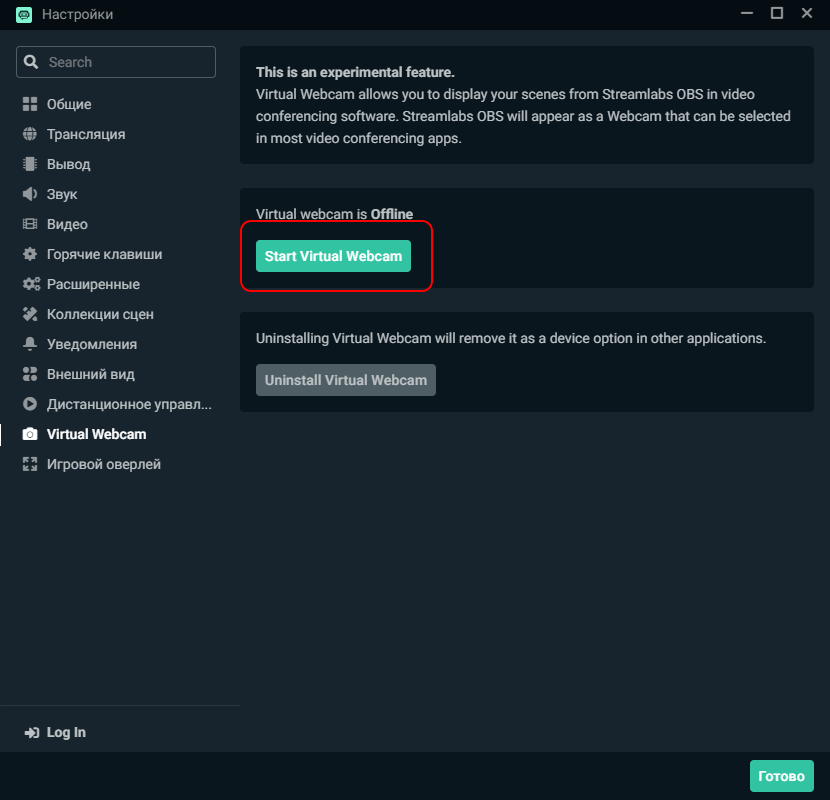Screen dimensions: 830x800
Task: Click the search magnifier icon
Action: 31,62
